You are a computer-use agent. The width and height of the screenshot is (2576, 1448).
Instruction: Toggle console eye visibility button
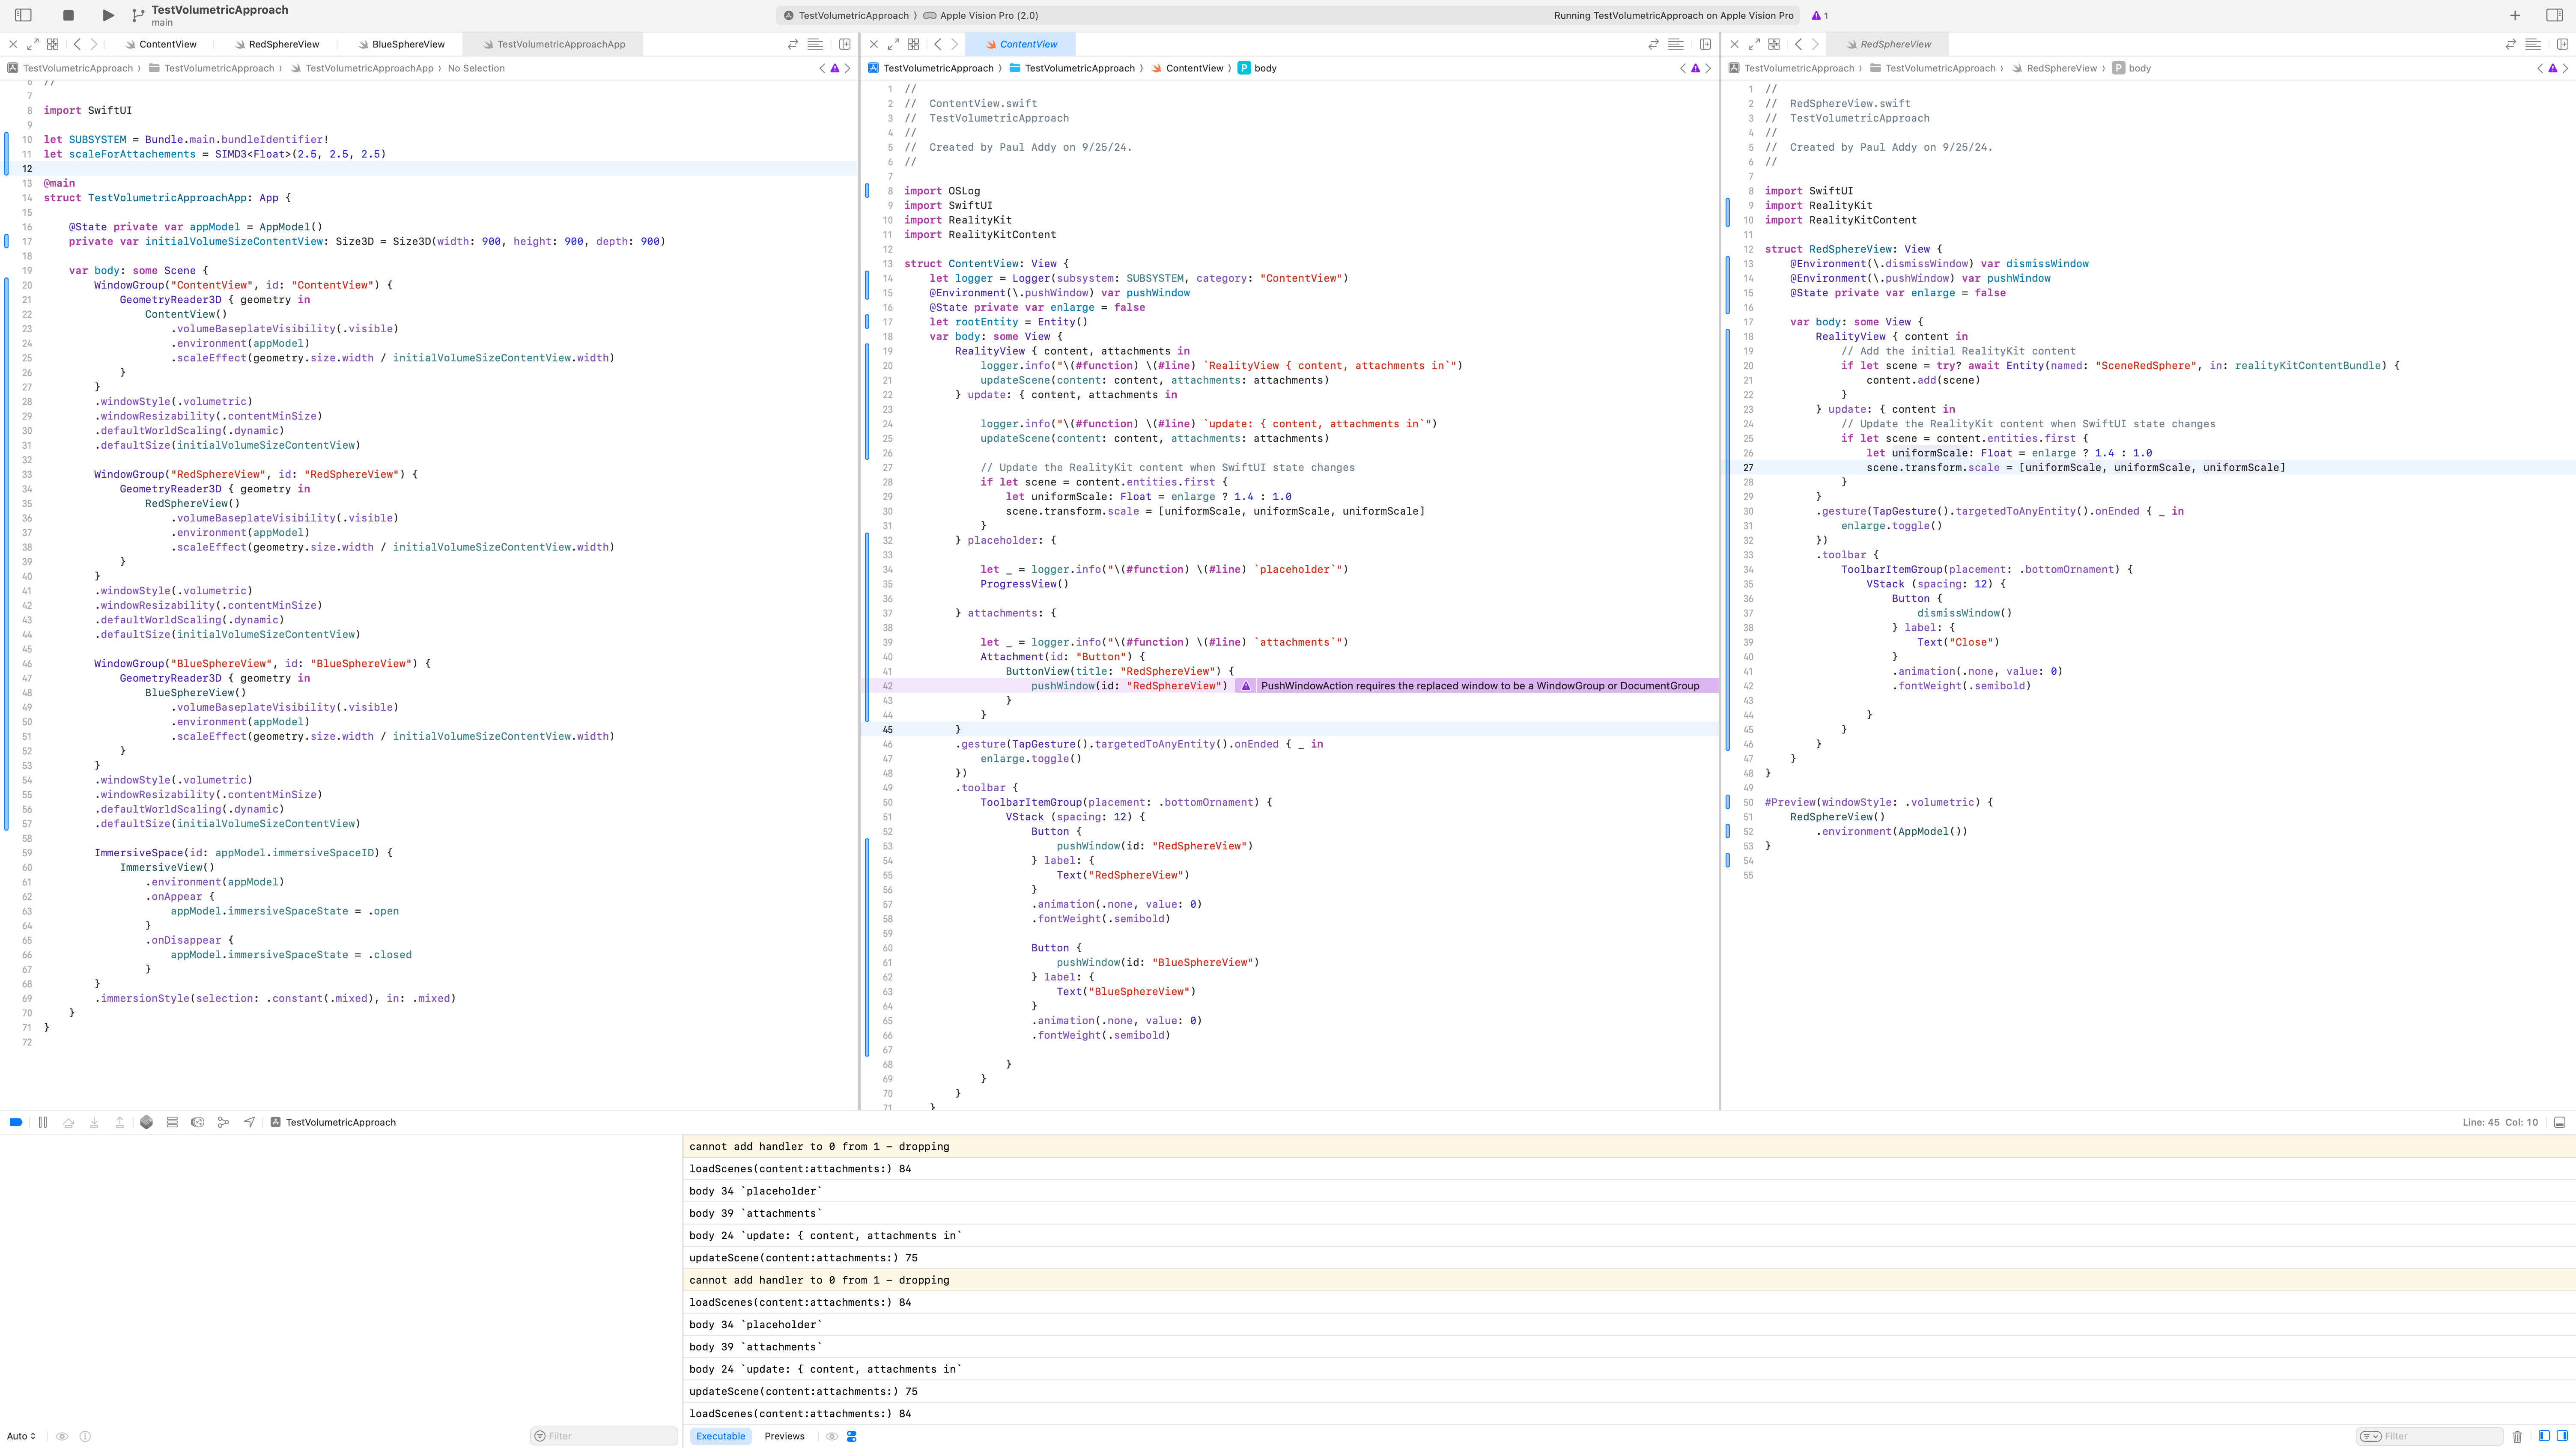[x=831, y=1436]
